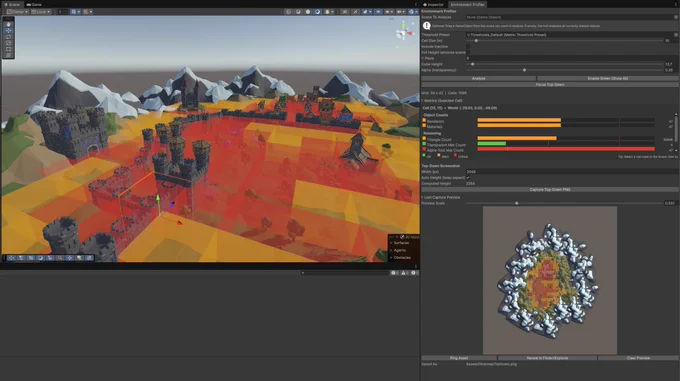
Task: Enable the Full Height checkbox
Action: coord(468,52)
